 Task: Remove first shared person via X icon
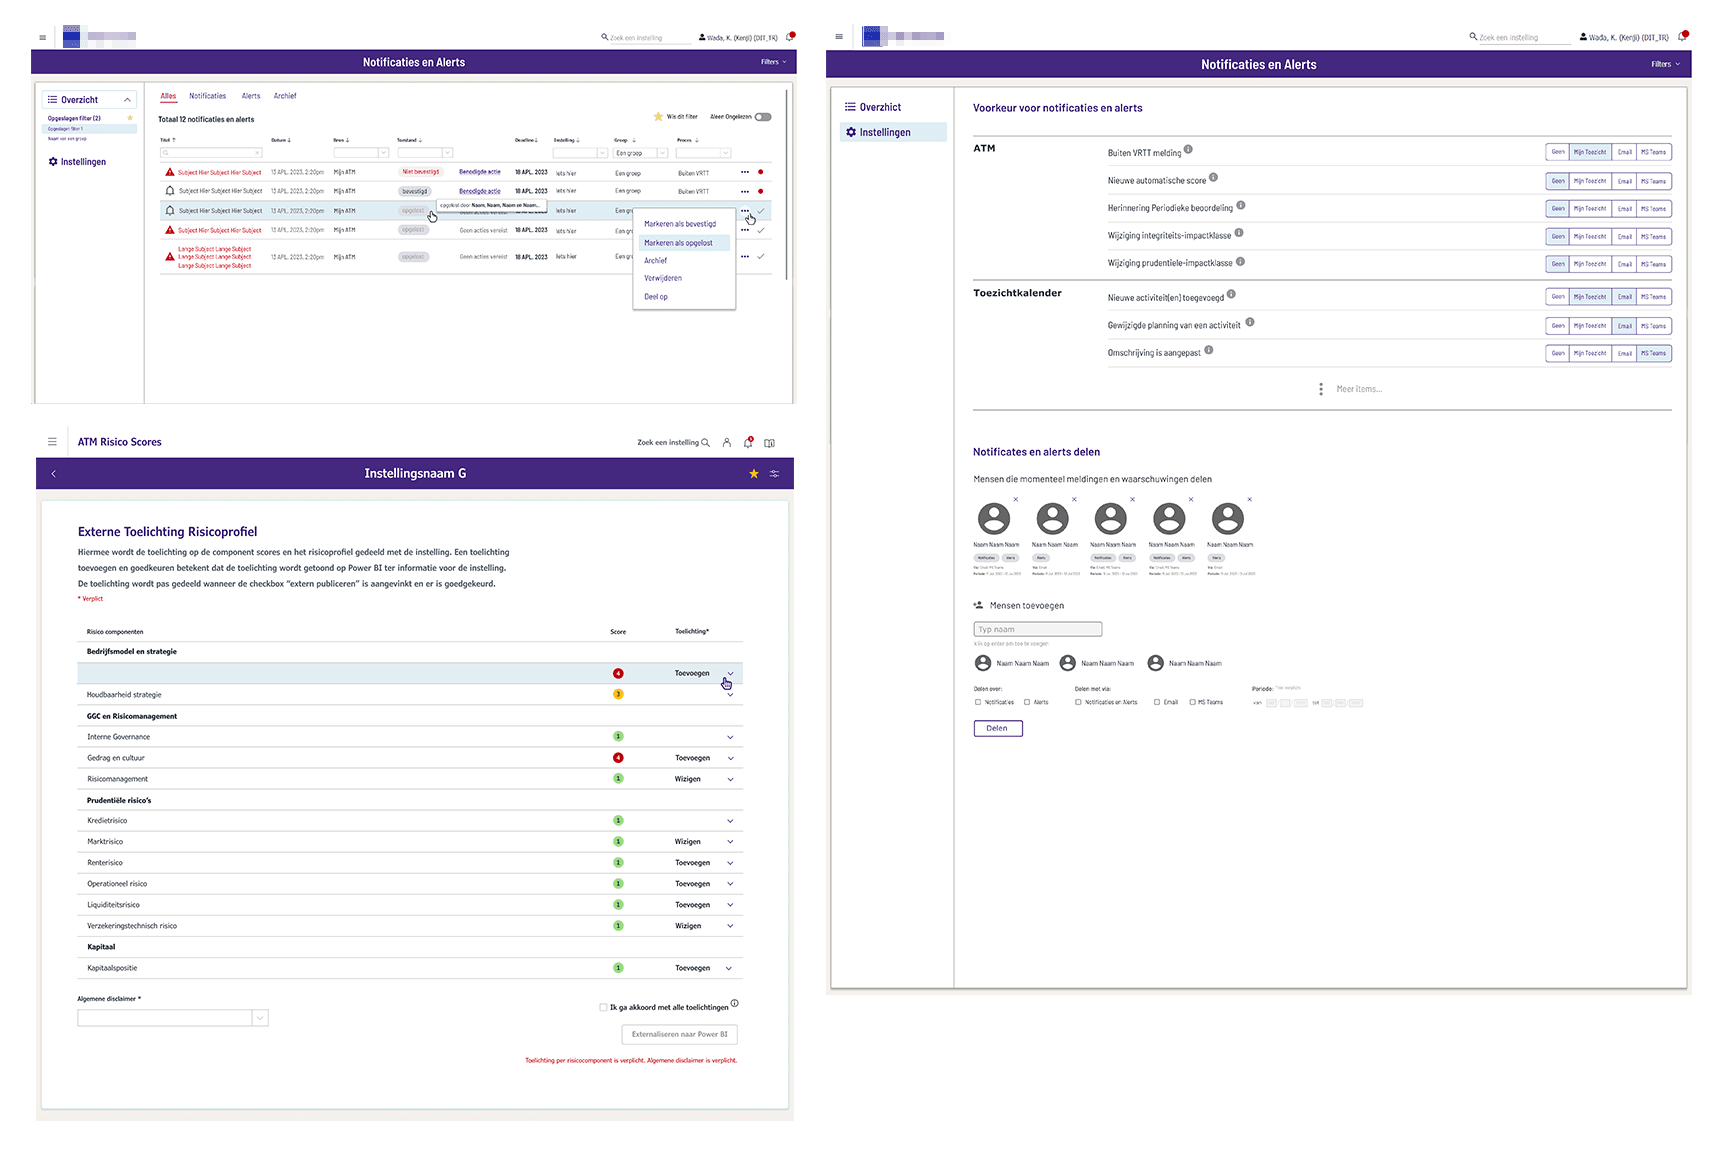tap(1016, 499)
